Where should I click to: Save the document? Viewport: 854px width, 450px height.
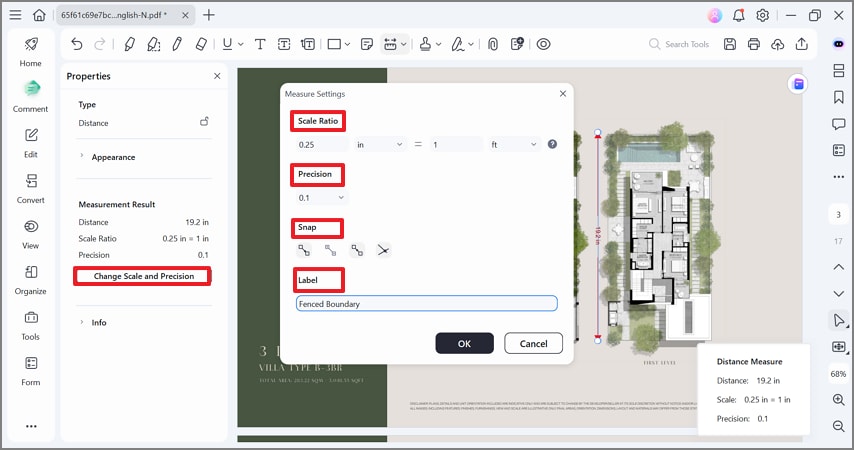click(730, 44)
